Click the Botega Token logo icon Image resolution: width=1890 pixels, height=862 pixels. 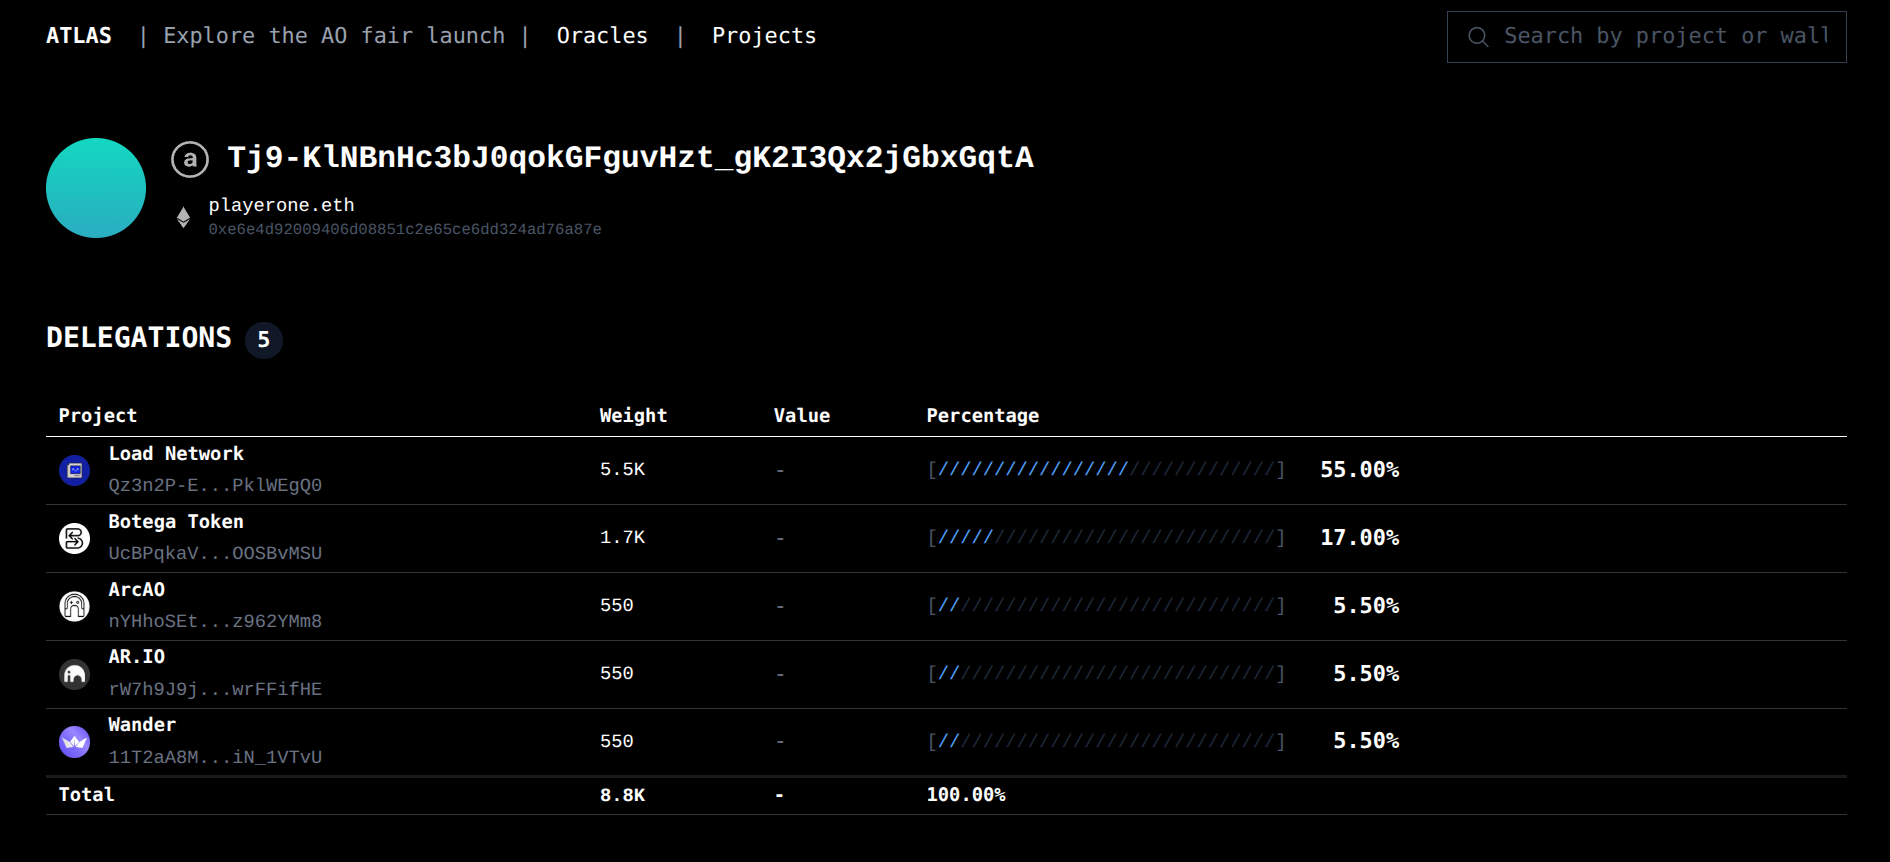(x=75, y=538)
